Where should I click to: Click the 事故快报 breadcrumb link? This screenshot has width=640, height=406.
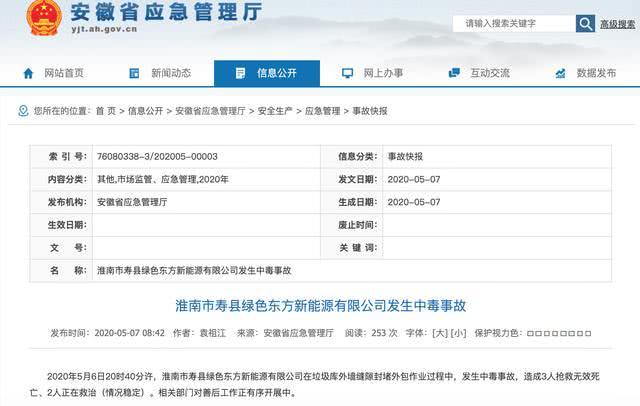[370, 111]
